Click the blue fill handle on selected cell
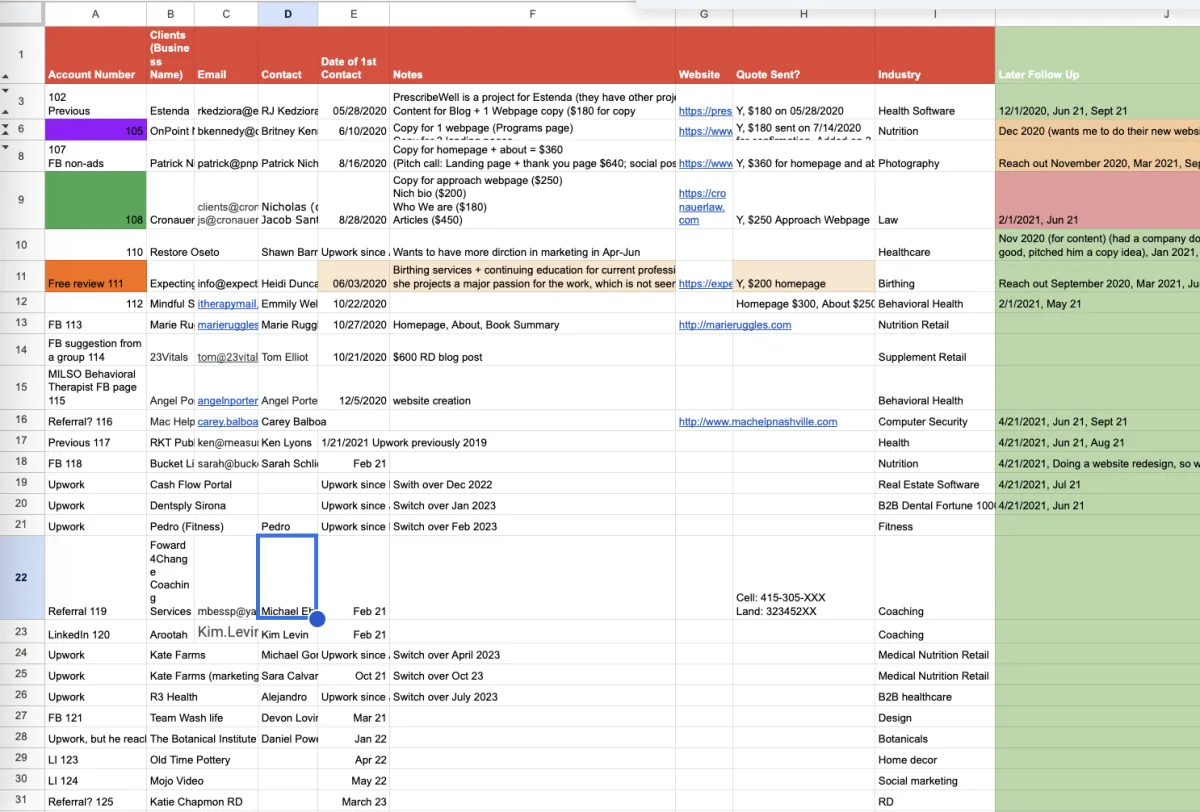The height and width of the screenshot is (812, 1200). 317,619
